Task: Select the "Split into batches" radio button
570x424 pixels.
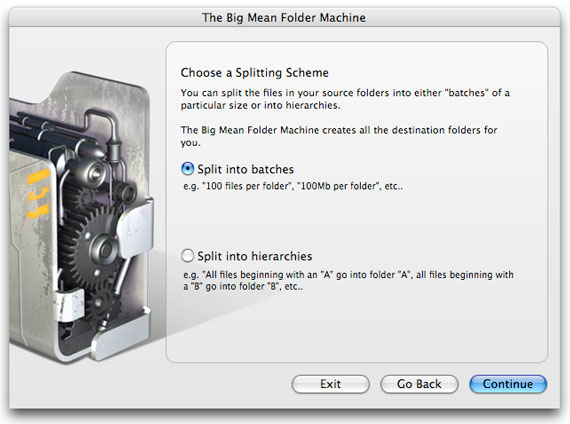Action: (188, 169)
